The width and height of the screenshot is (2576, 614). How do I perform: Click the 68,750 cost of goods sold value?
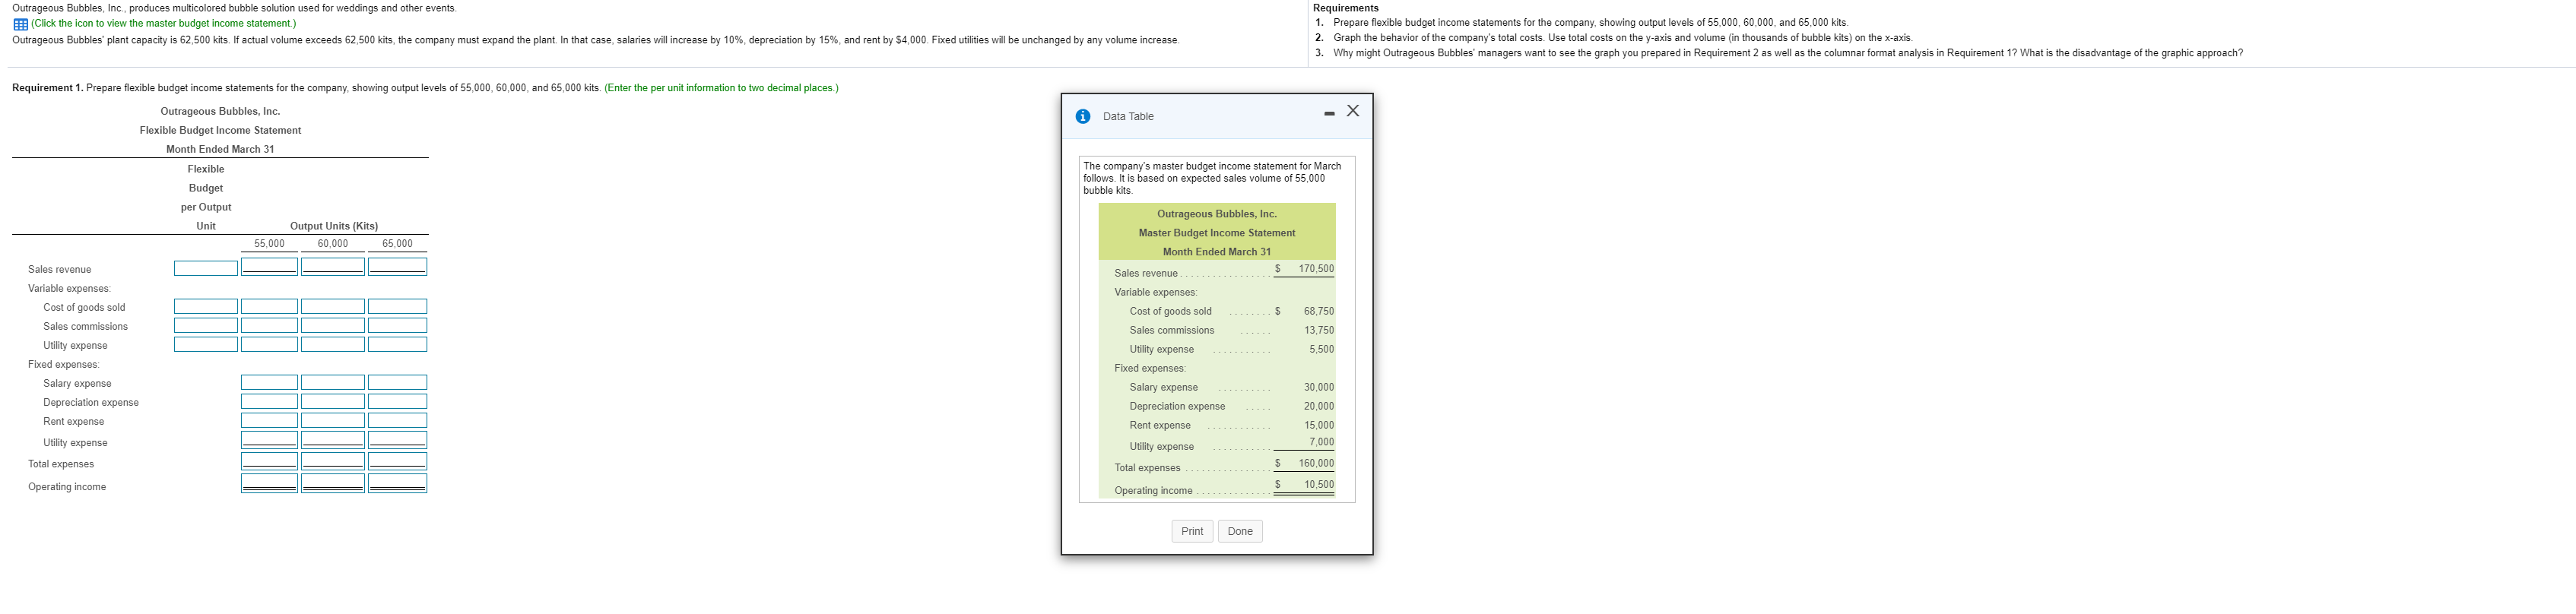tap(1318, 311)
